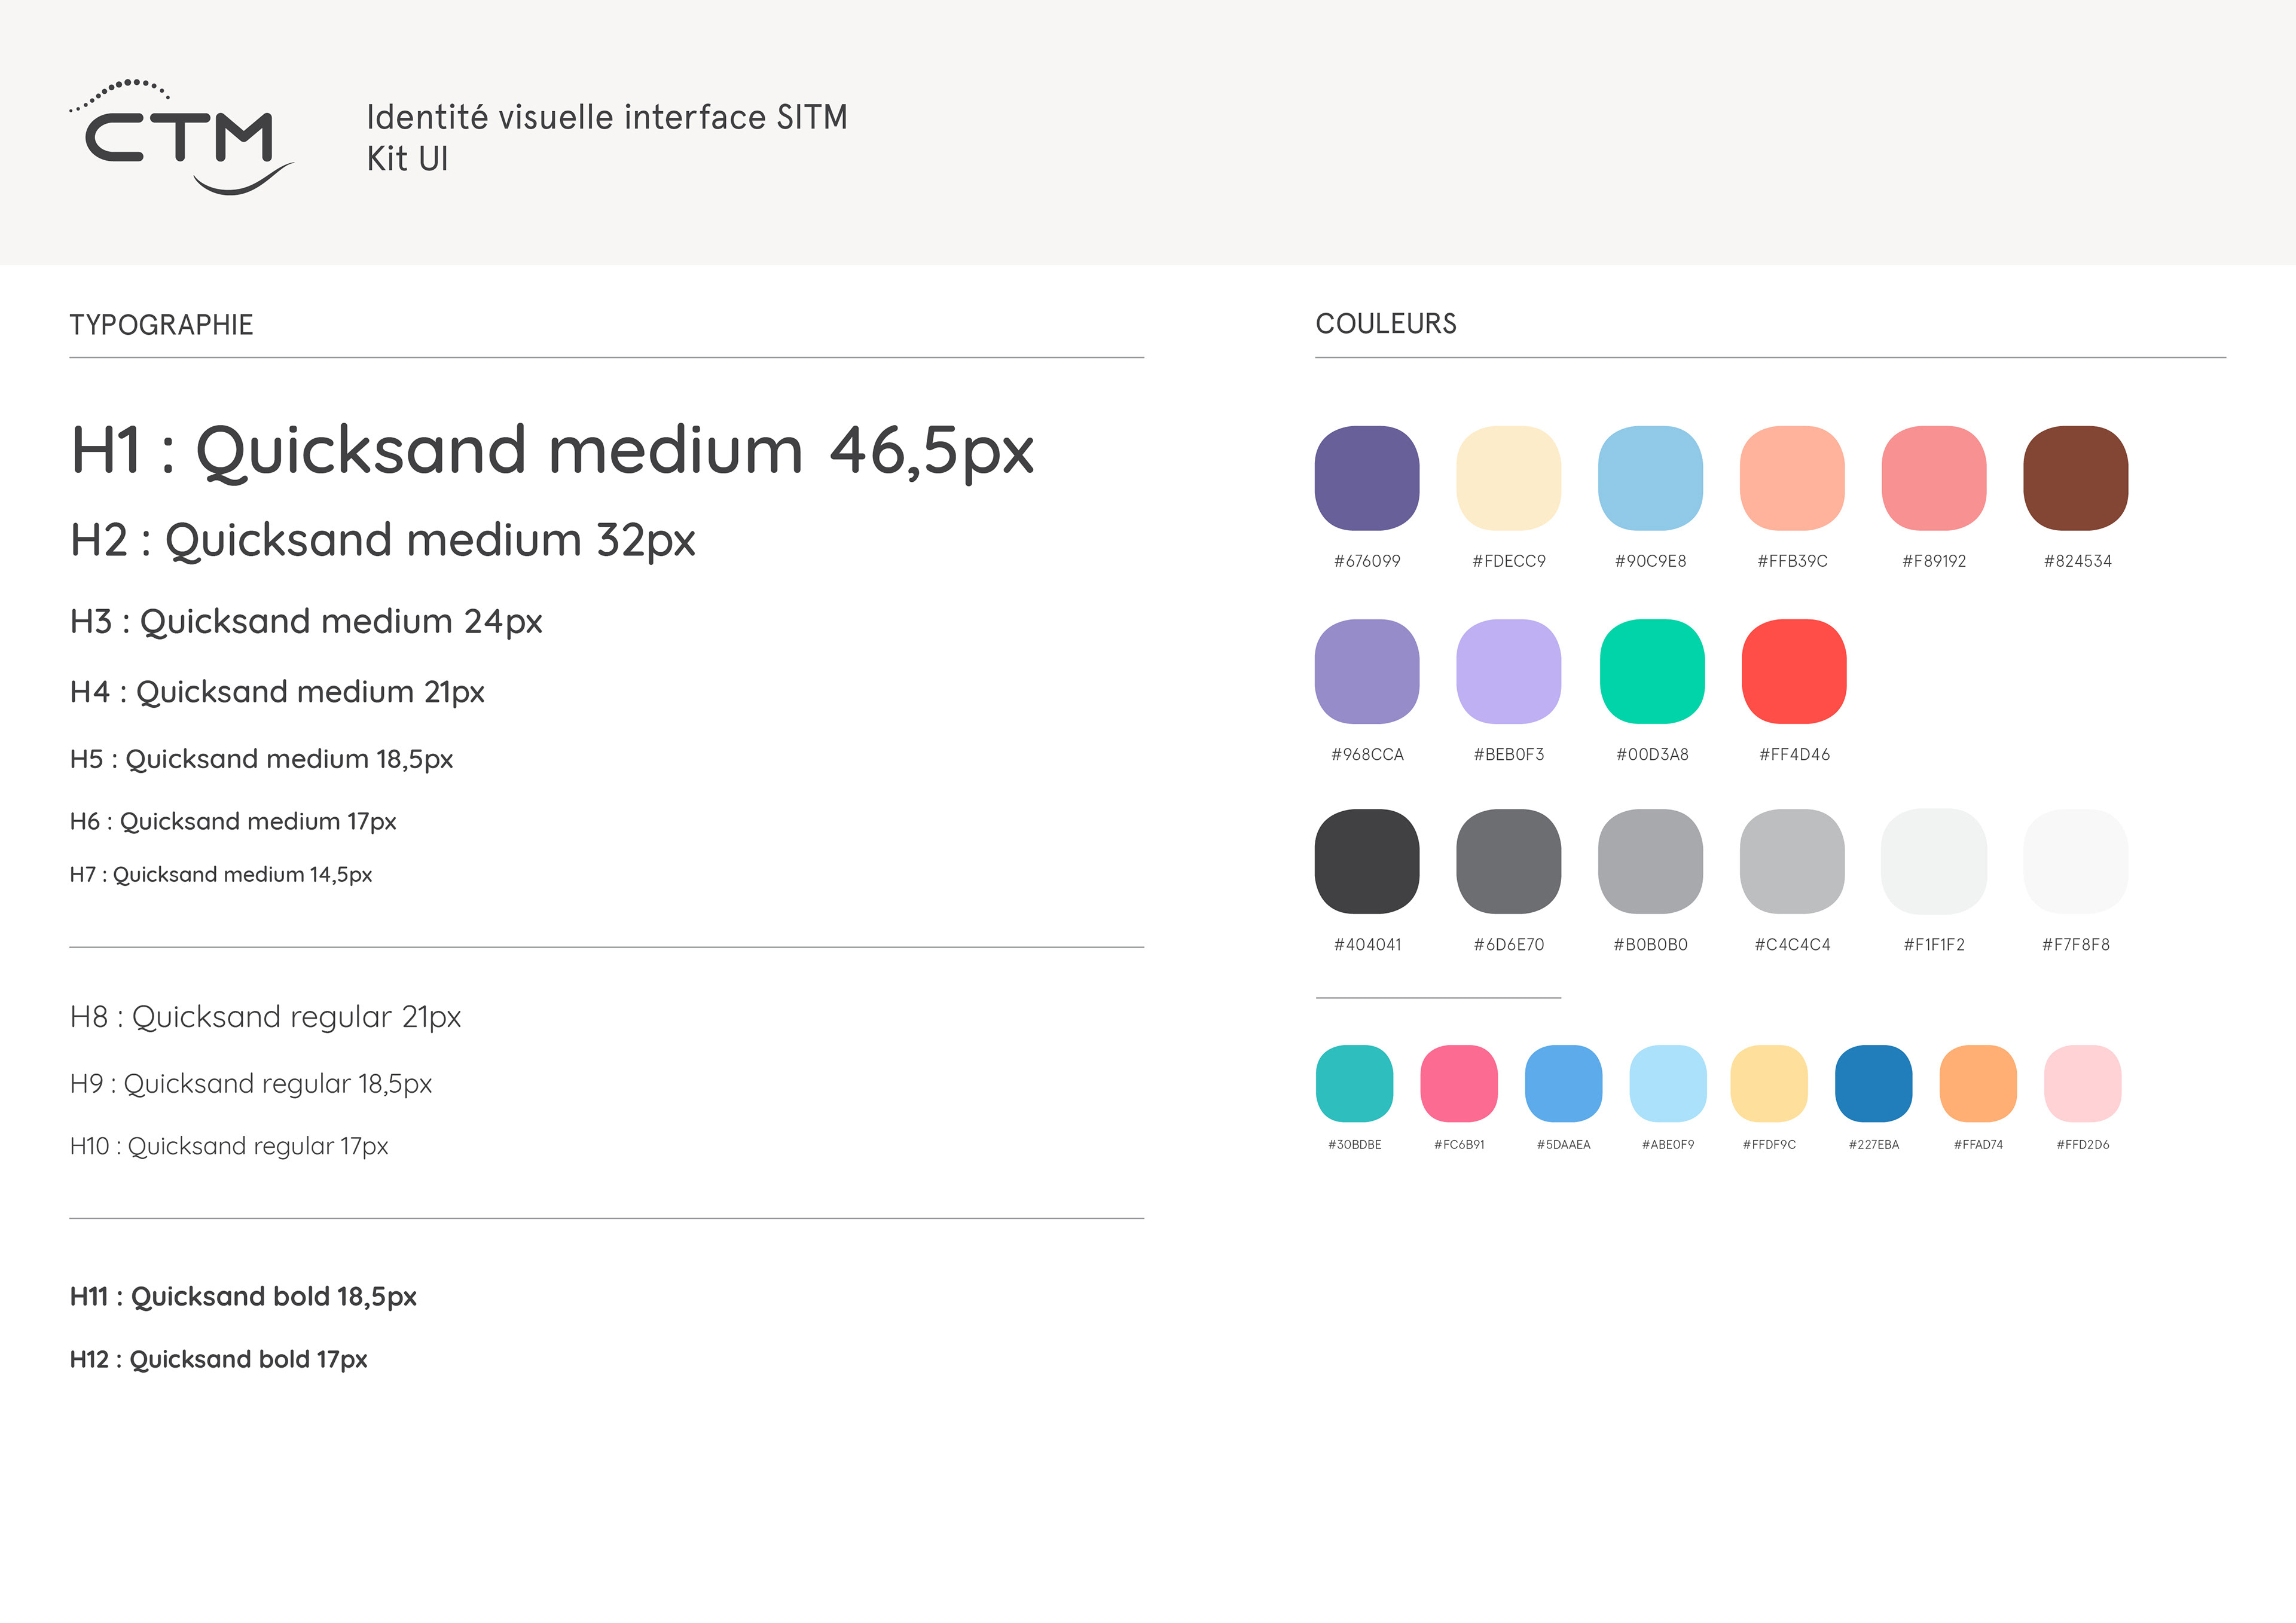This screenshot has width=2296, height=1623.
Task: Click the #00D3A8 hex label
Action: 1653,755
